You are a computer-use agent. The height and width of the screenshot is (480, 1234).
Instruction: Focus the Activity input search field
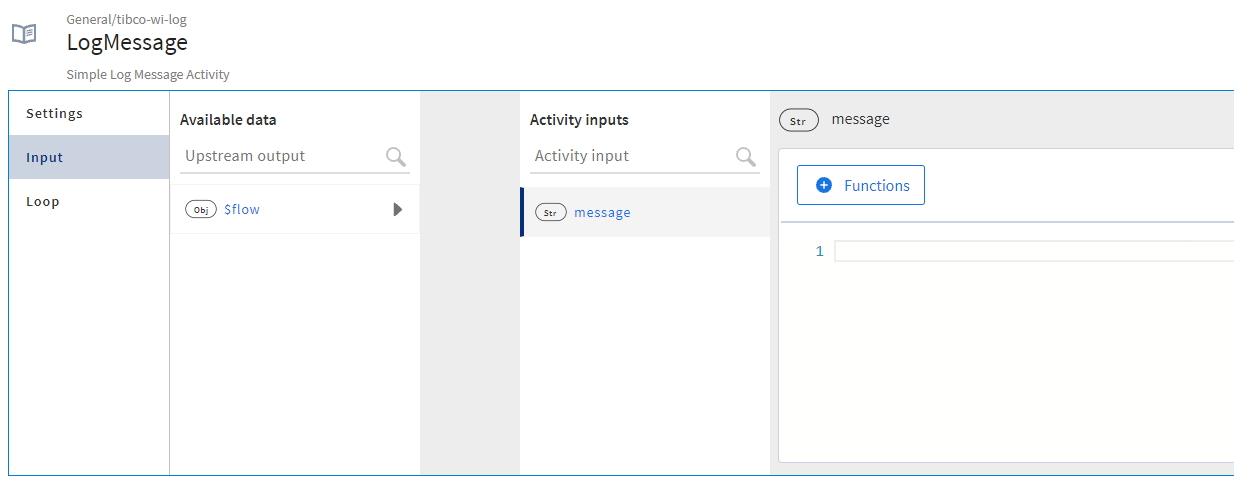coord(630,157)
